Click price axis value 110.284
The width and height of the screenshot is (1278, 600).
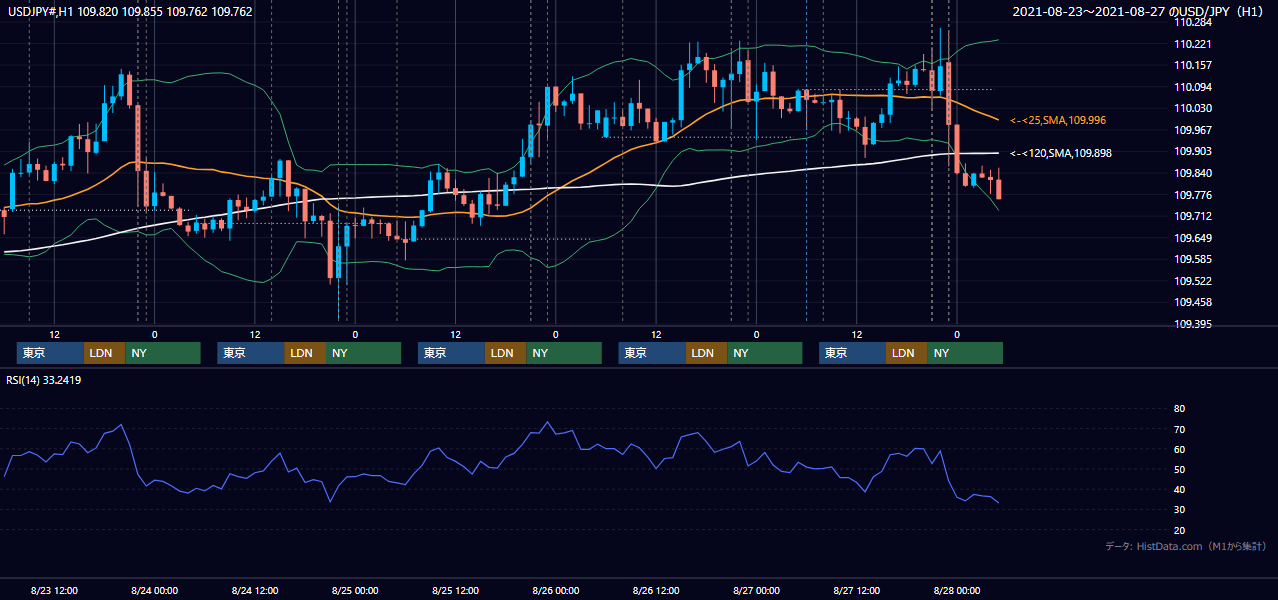coord(1192,22)
